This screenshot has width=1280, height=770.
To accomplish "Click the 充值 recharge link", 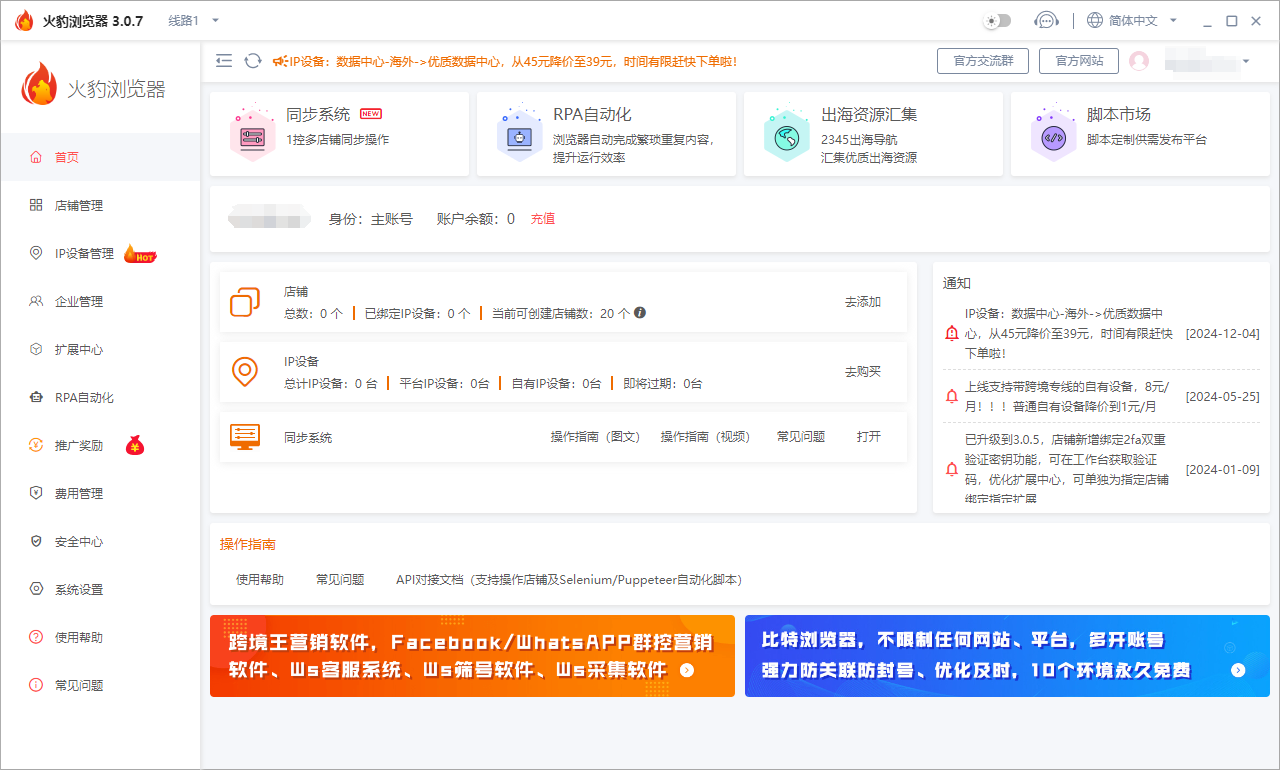I will [x=543, y=219].
